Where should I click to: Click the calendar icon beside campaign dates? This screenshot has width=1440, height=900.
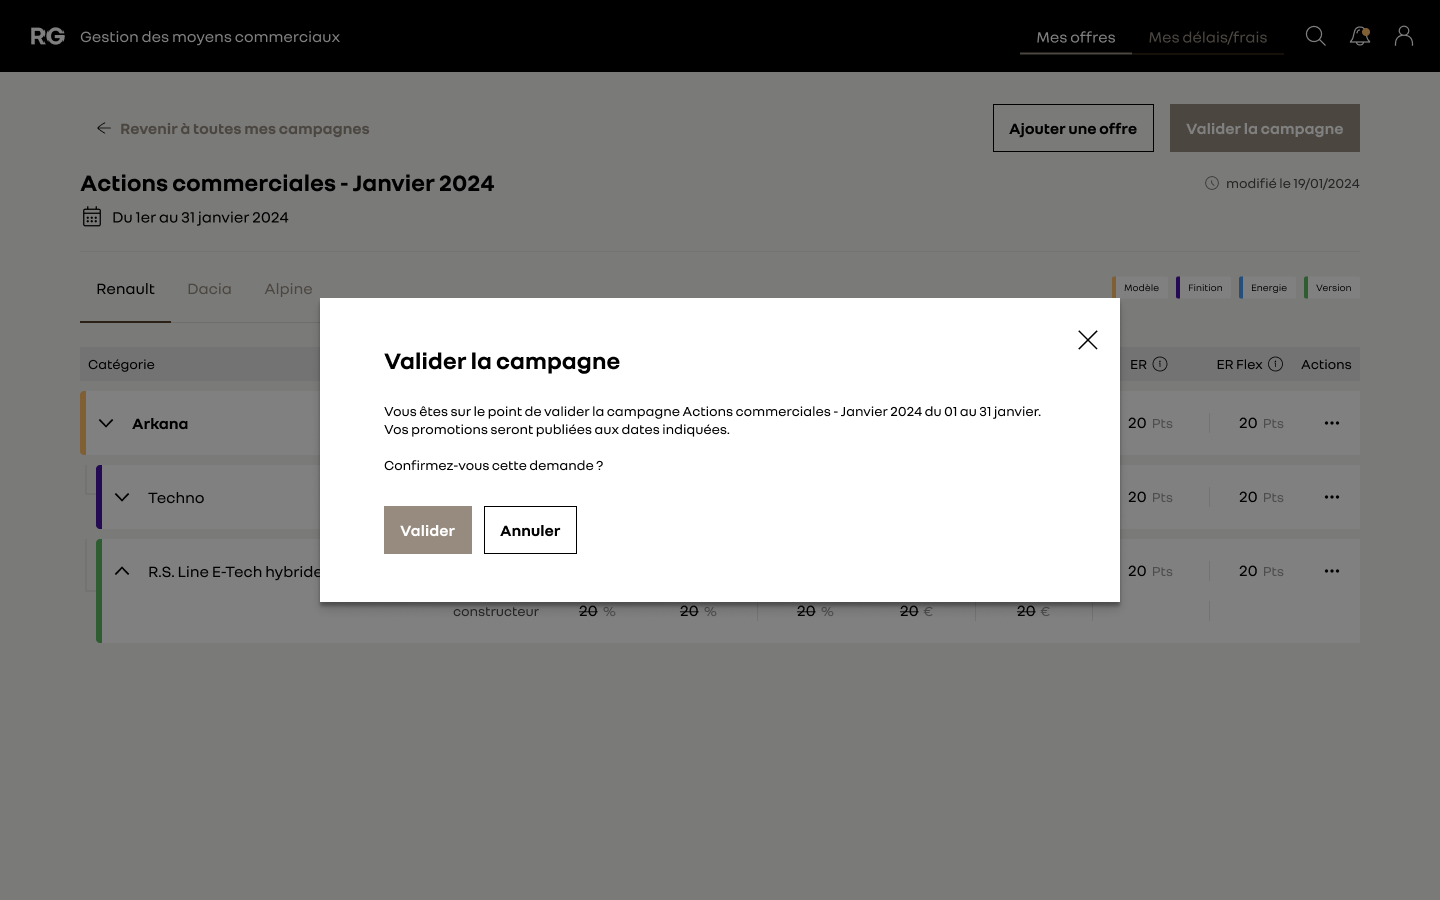coord(92,217)
